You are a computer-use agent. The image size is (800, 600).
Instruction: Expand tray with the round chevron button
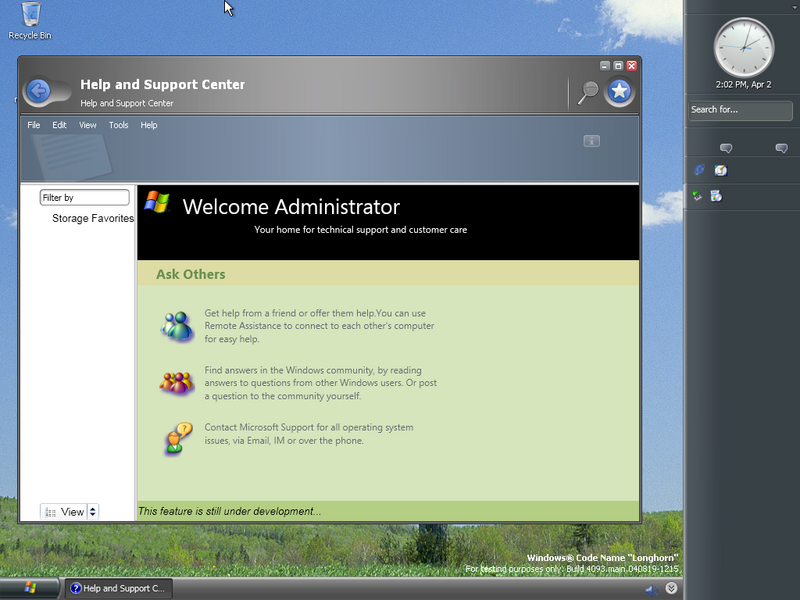[x=671, y=588]
